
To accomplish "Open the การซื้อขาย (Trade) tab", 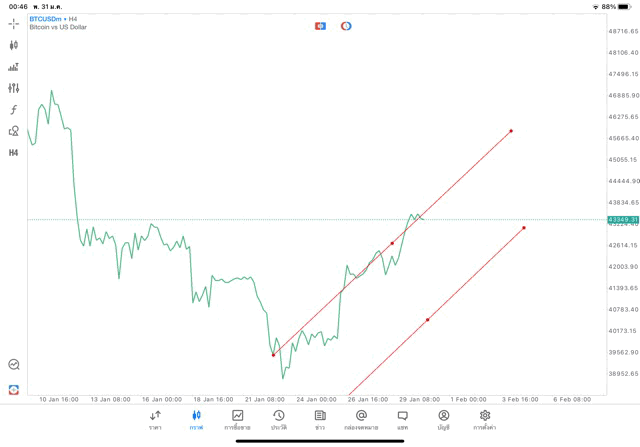I will pos(238,420).
